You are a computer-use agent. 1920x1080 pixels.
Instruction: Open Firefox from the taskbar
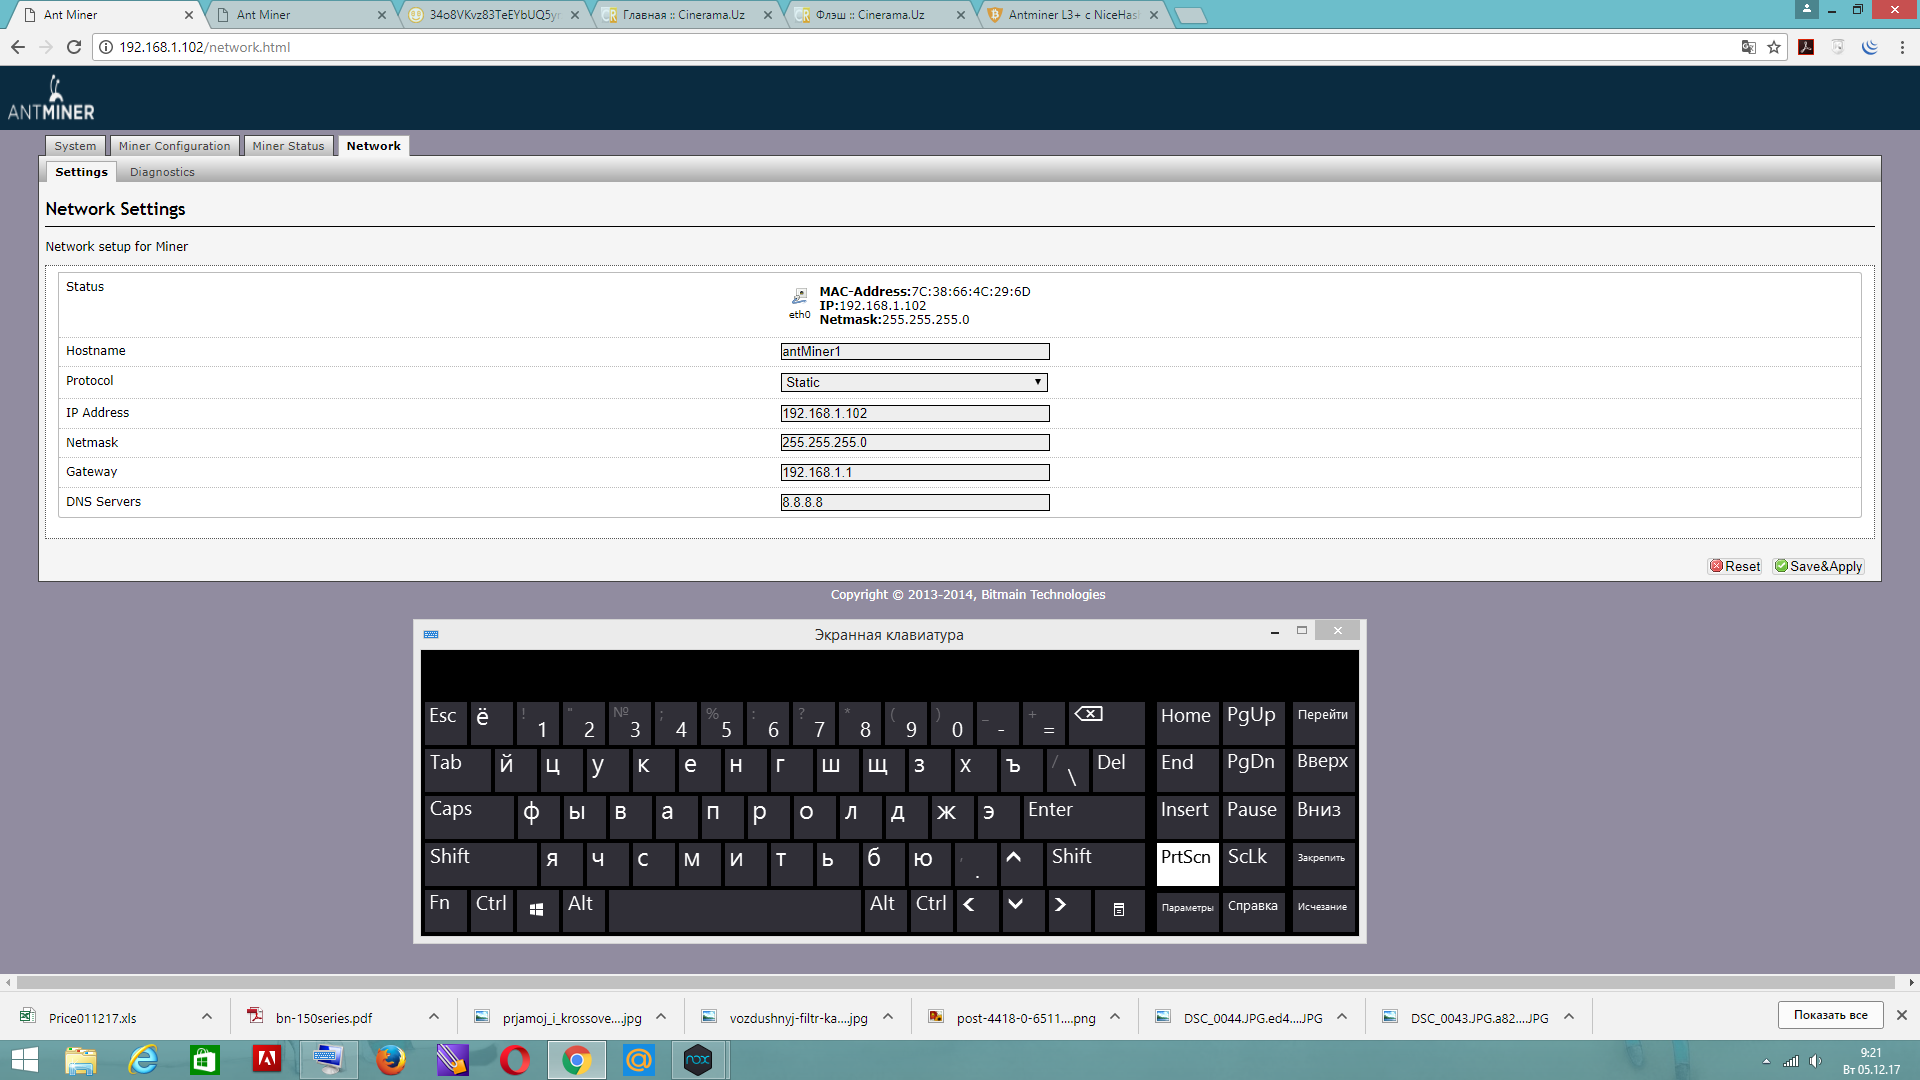pyautogui.click(x=390, y=1060)
